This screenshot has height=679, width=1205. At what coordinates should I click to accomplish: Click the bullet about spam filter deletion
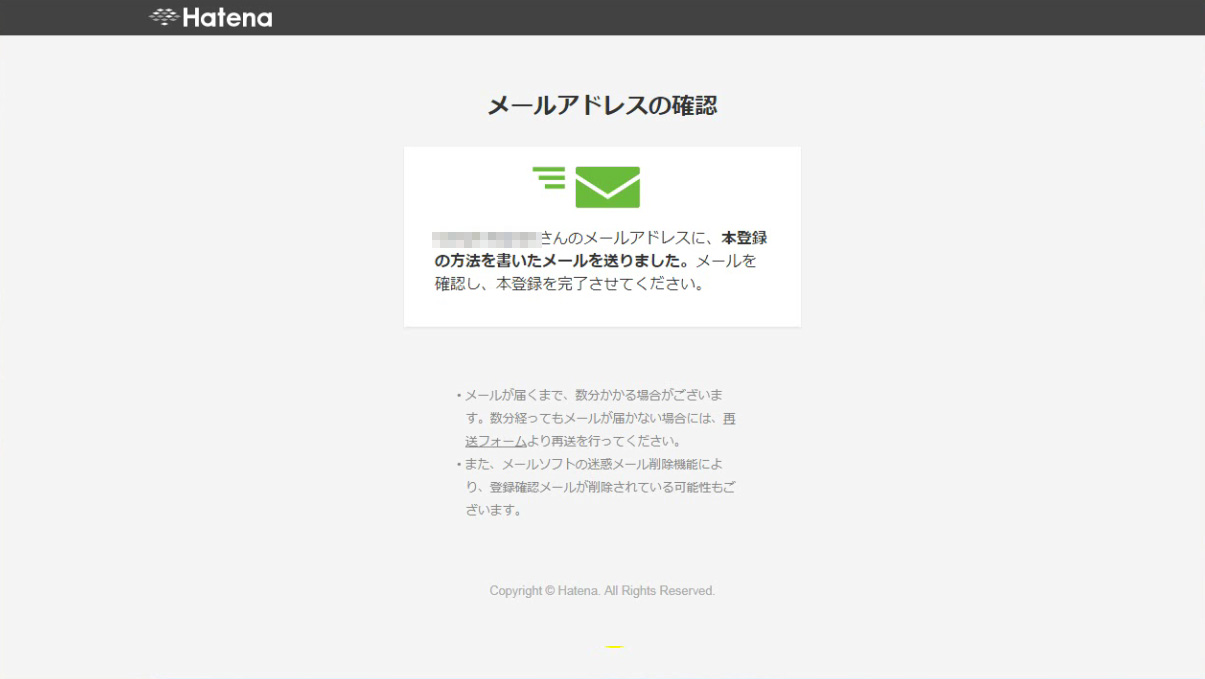pos(595,464)
